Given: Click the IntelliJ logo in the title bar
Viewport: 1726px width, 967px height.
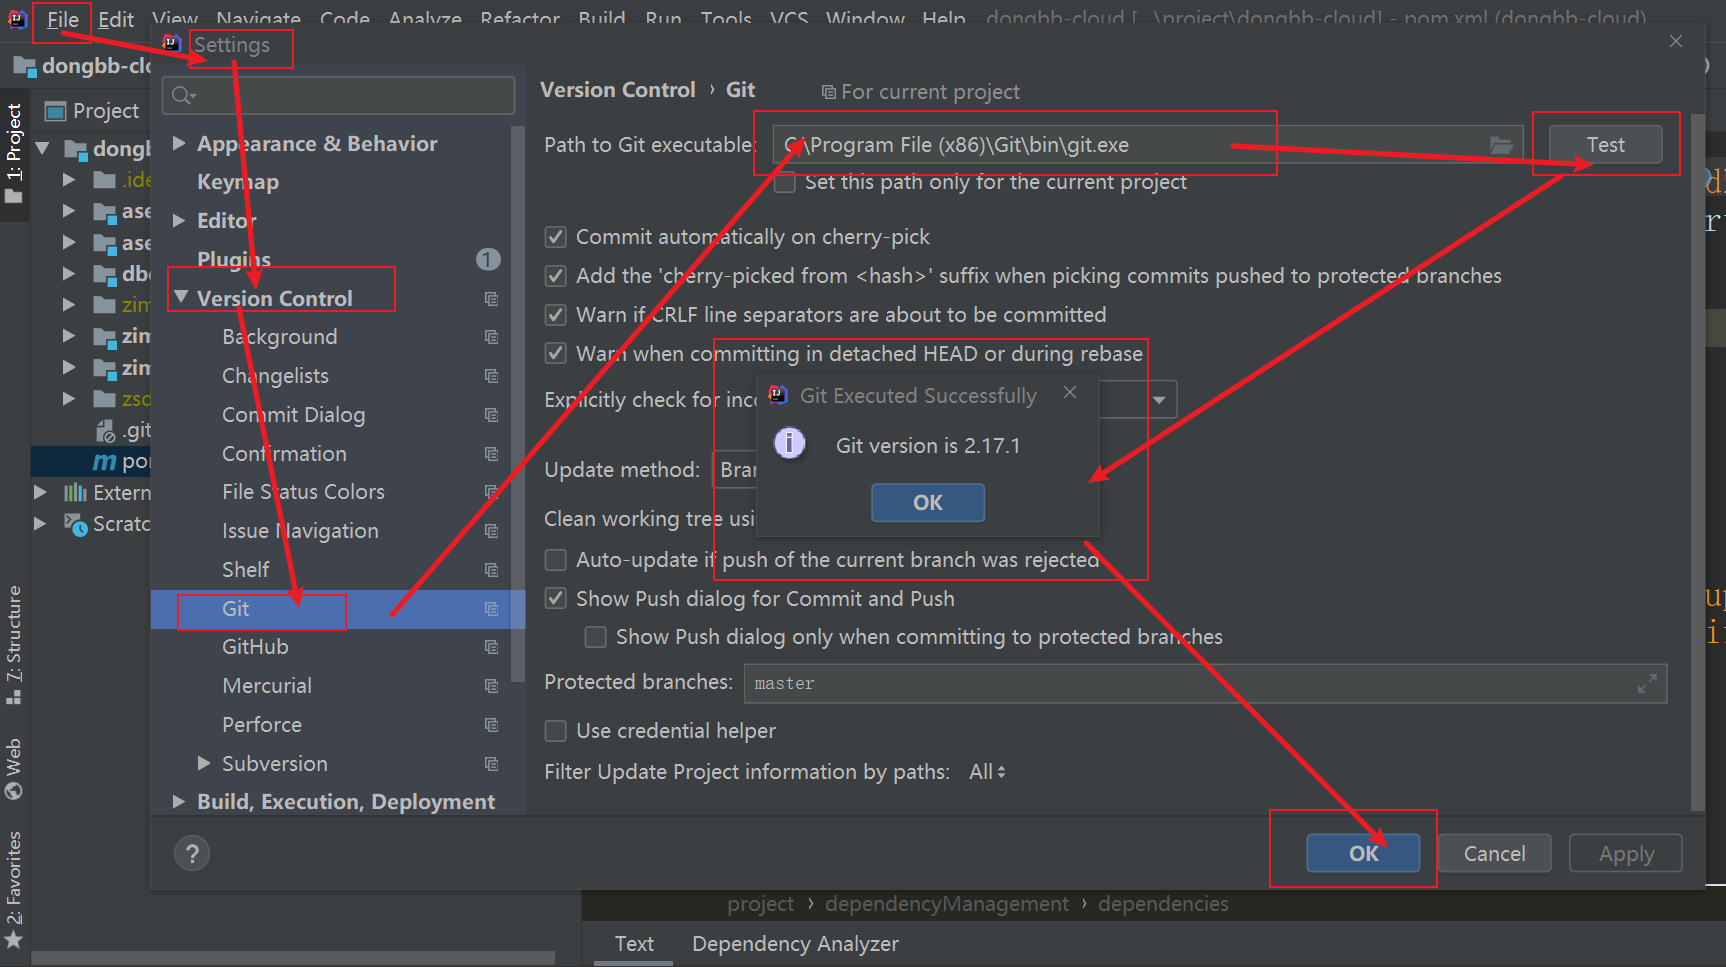Looking at the screenshot, I should [x=17, y=18].
